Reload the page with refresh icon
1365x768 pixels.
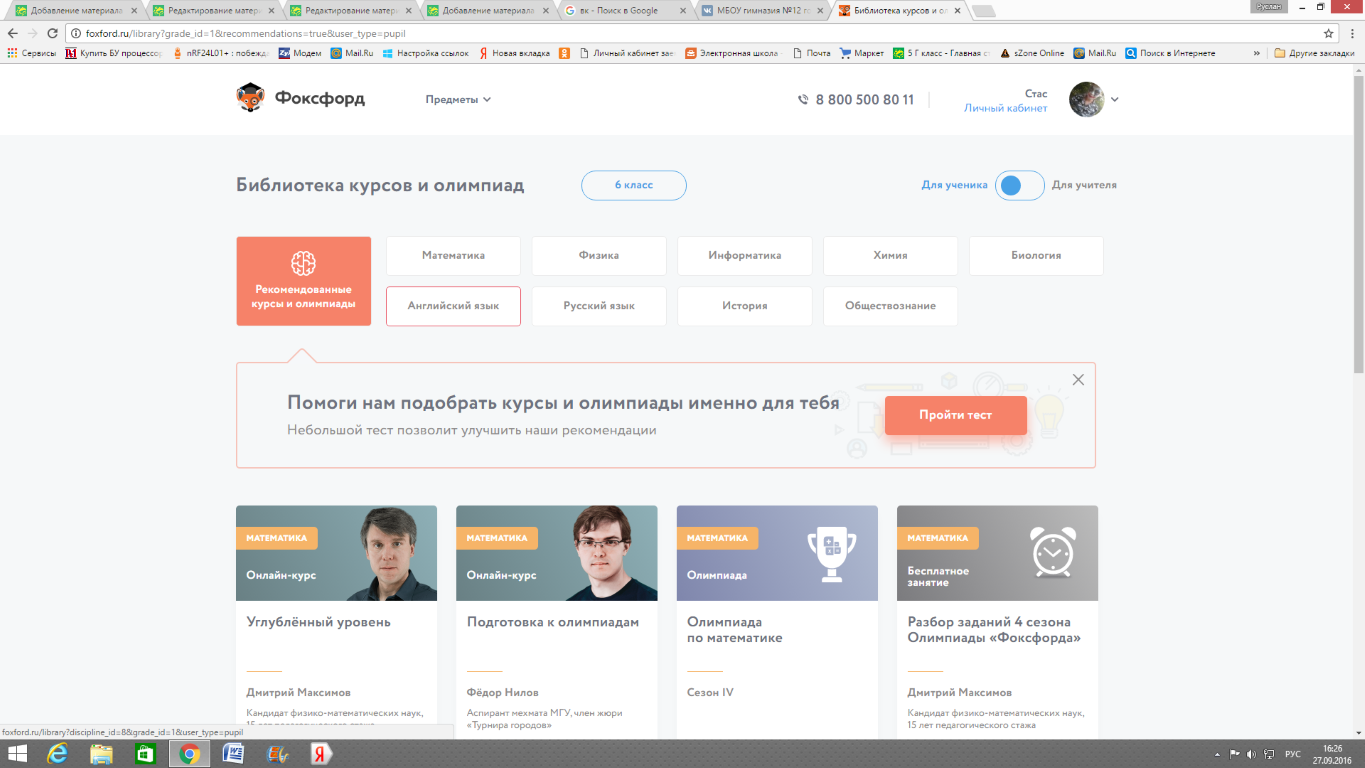pyautogui.click(x=53, y=33)
